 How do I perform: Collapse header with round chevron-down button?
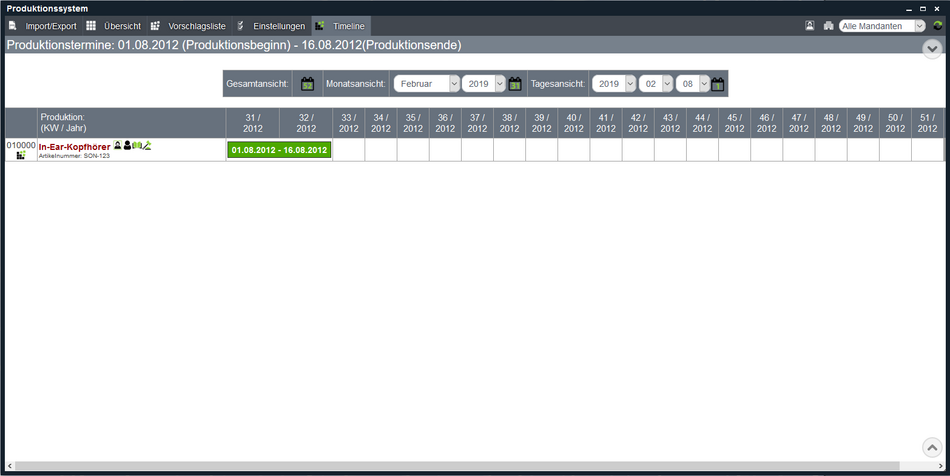[932, 48]
